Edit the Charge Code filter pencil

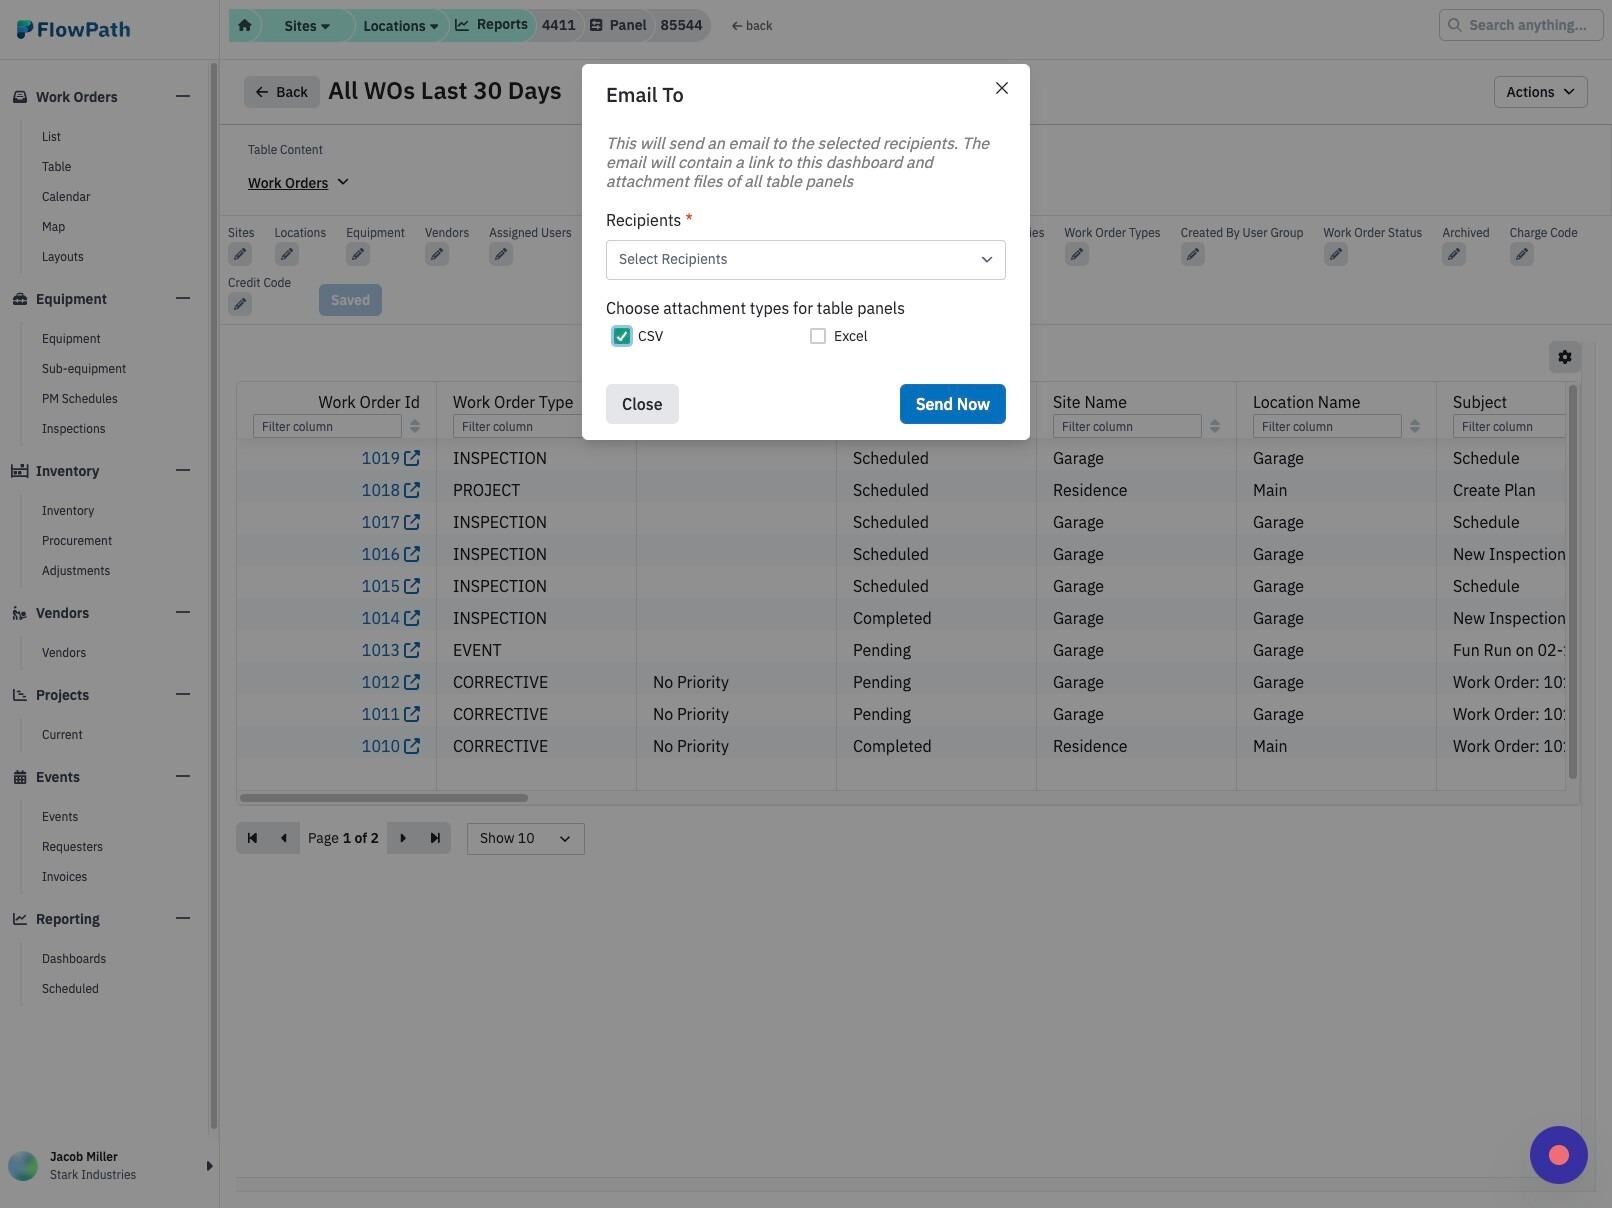tap(1521, 255)
